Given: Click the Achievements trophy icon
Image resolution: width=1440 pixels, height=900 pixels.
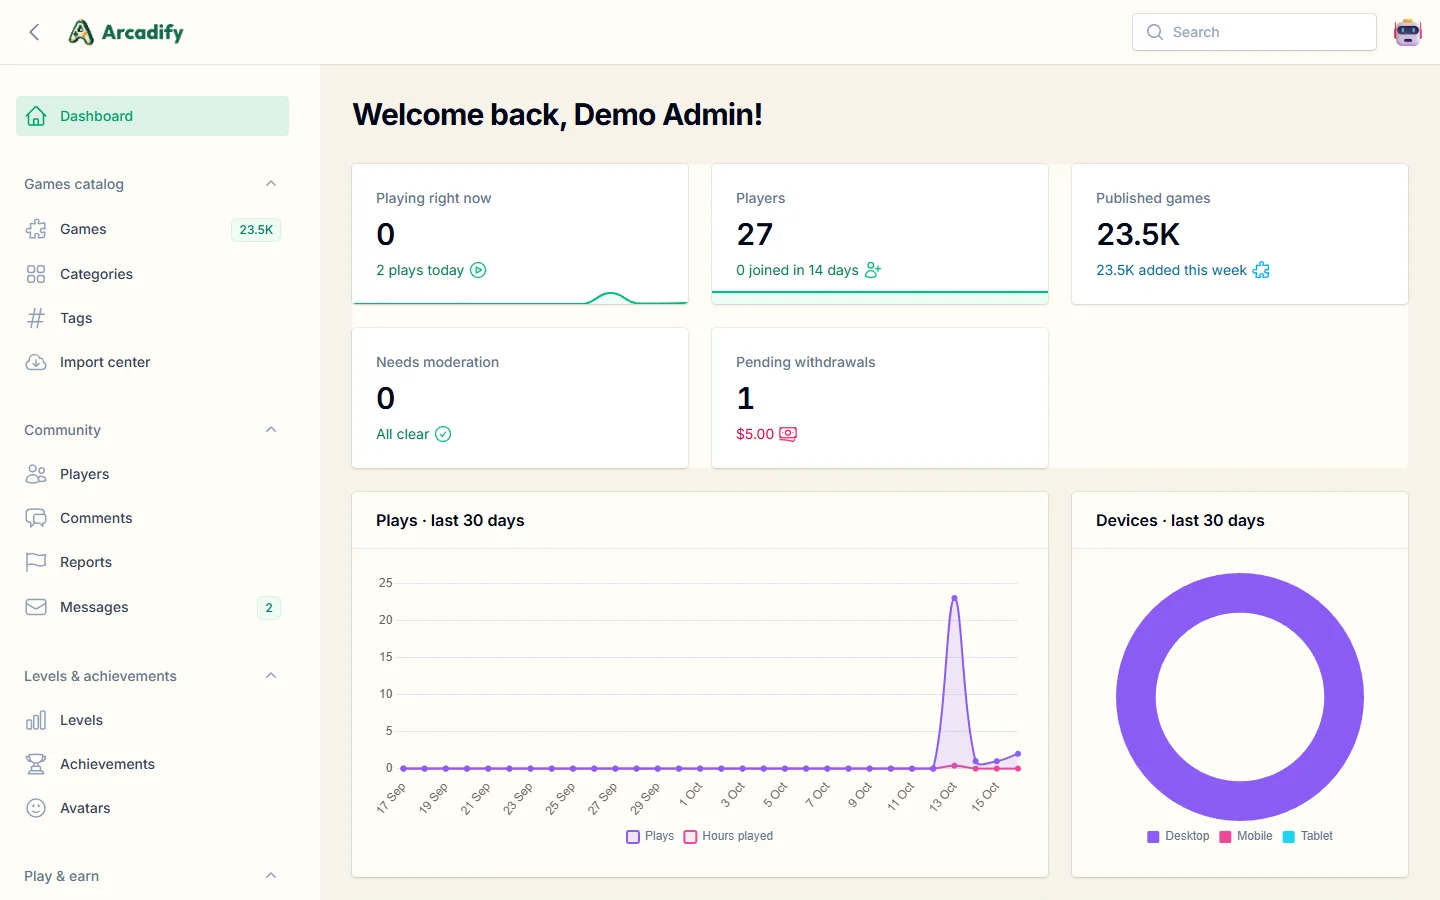Looking at the screenshot, I should (x=36, y=764).
